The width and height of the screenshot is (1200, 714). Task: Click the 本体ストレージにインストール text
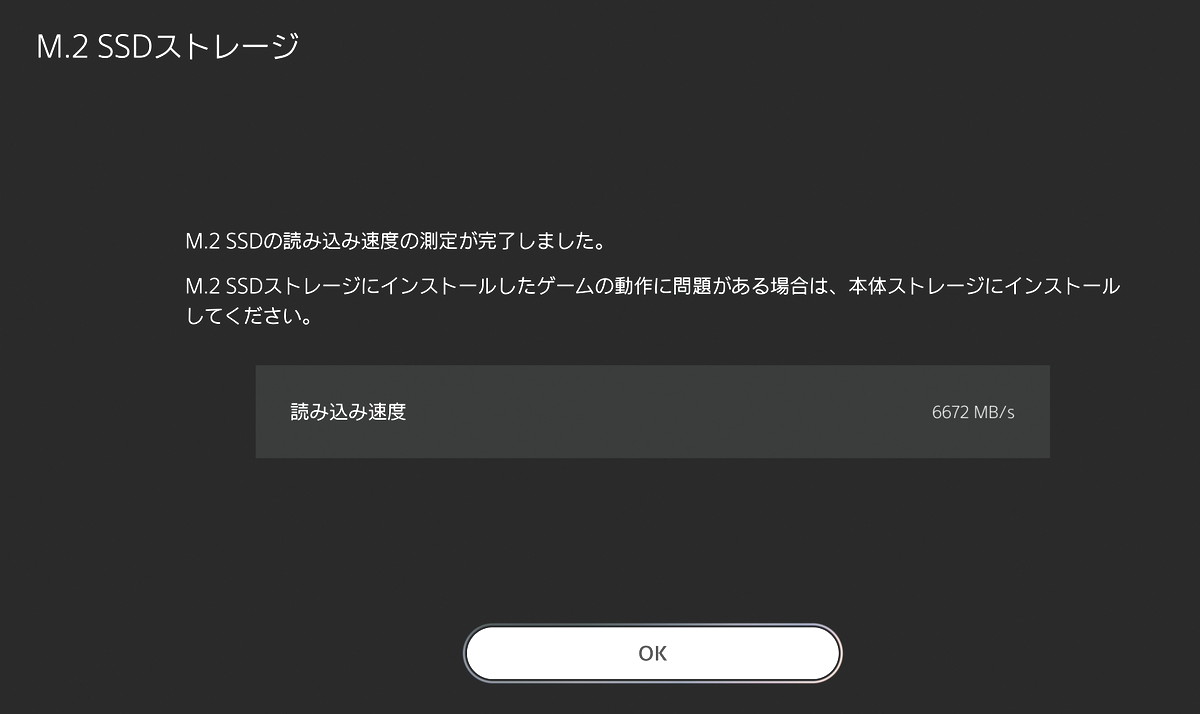point(984,287)
